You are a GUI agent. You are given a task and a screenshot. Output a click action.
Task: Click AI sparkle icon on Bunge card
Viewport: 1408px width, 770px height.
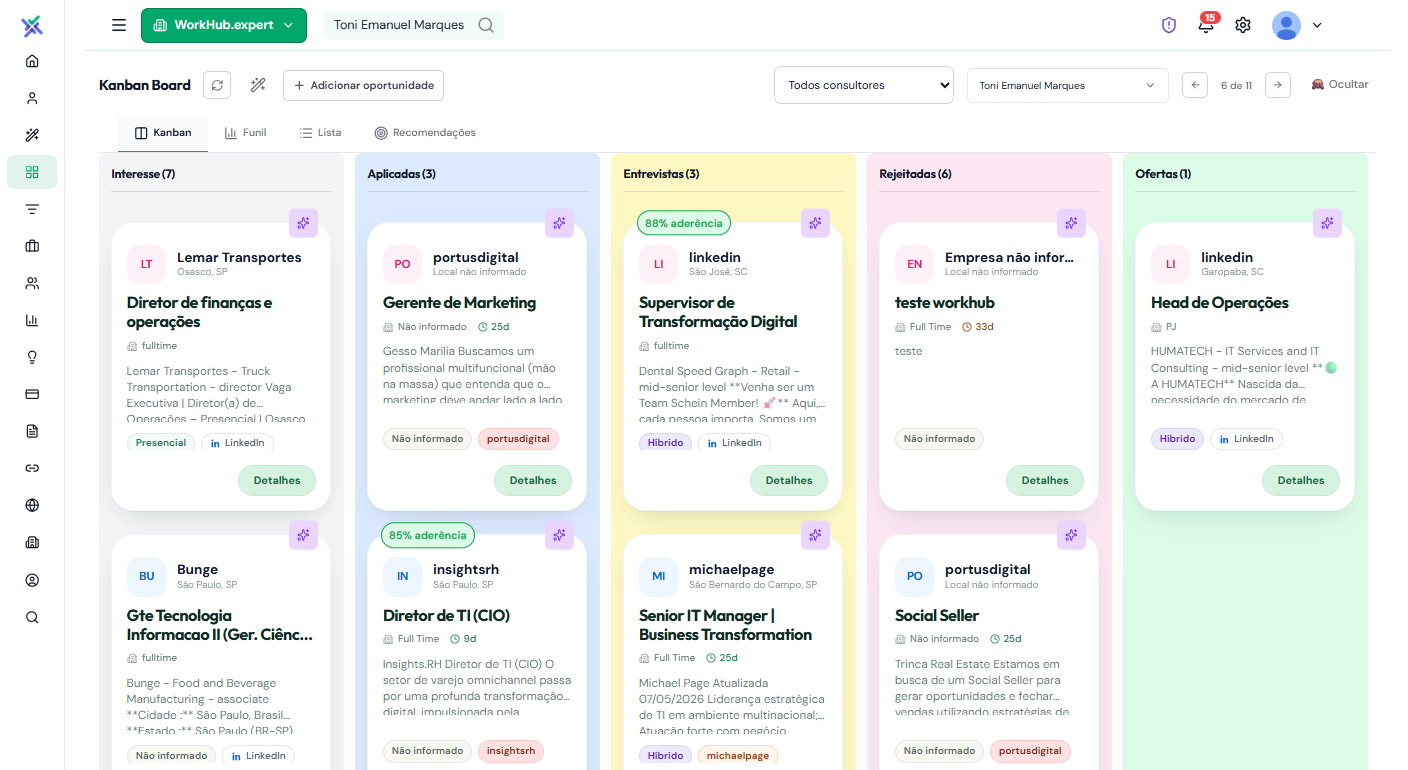pyautogui.click(x=303, y=535)
